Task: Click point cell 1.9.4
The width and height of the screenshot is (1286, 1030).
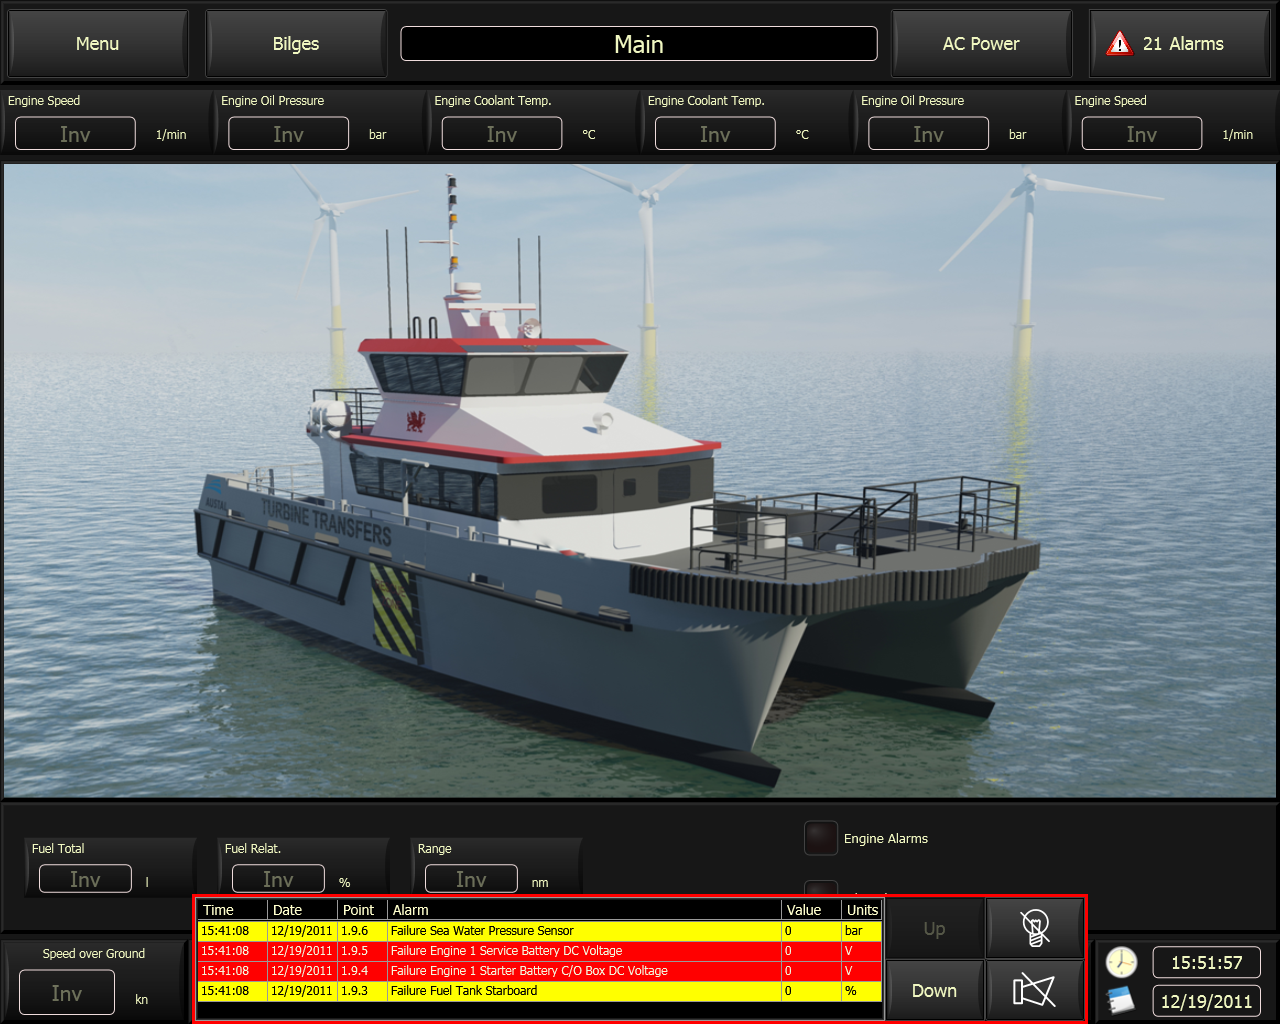Action: (362, 971)
